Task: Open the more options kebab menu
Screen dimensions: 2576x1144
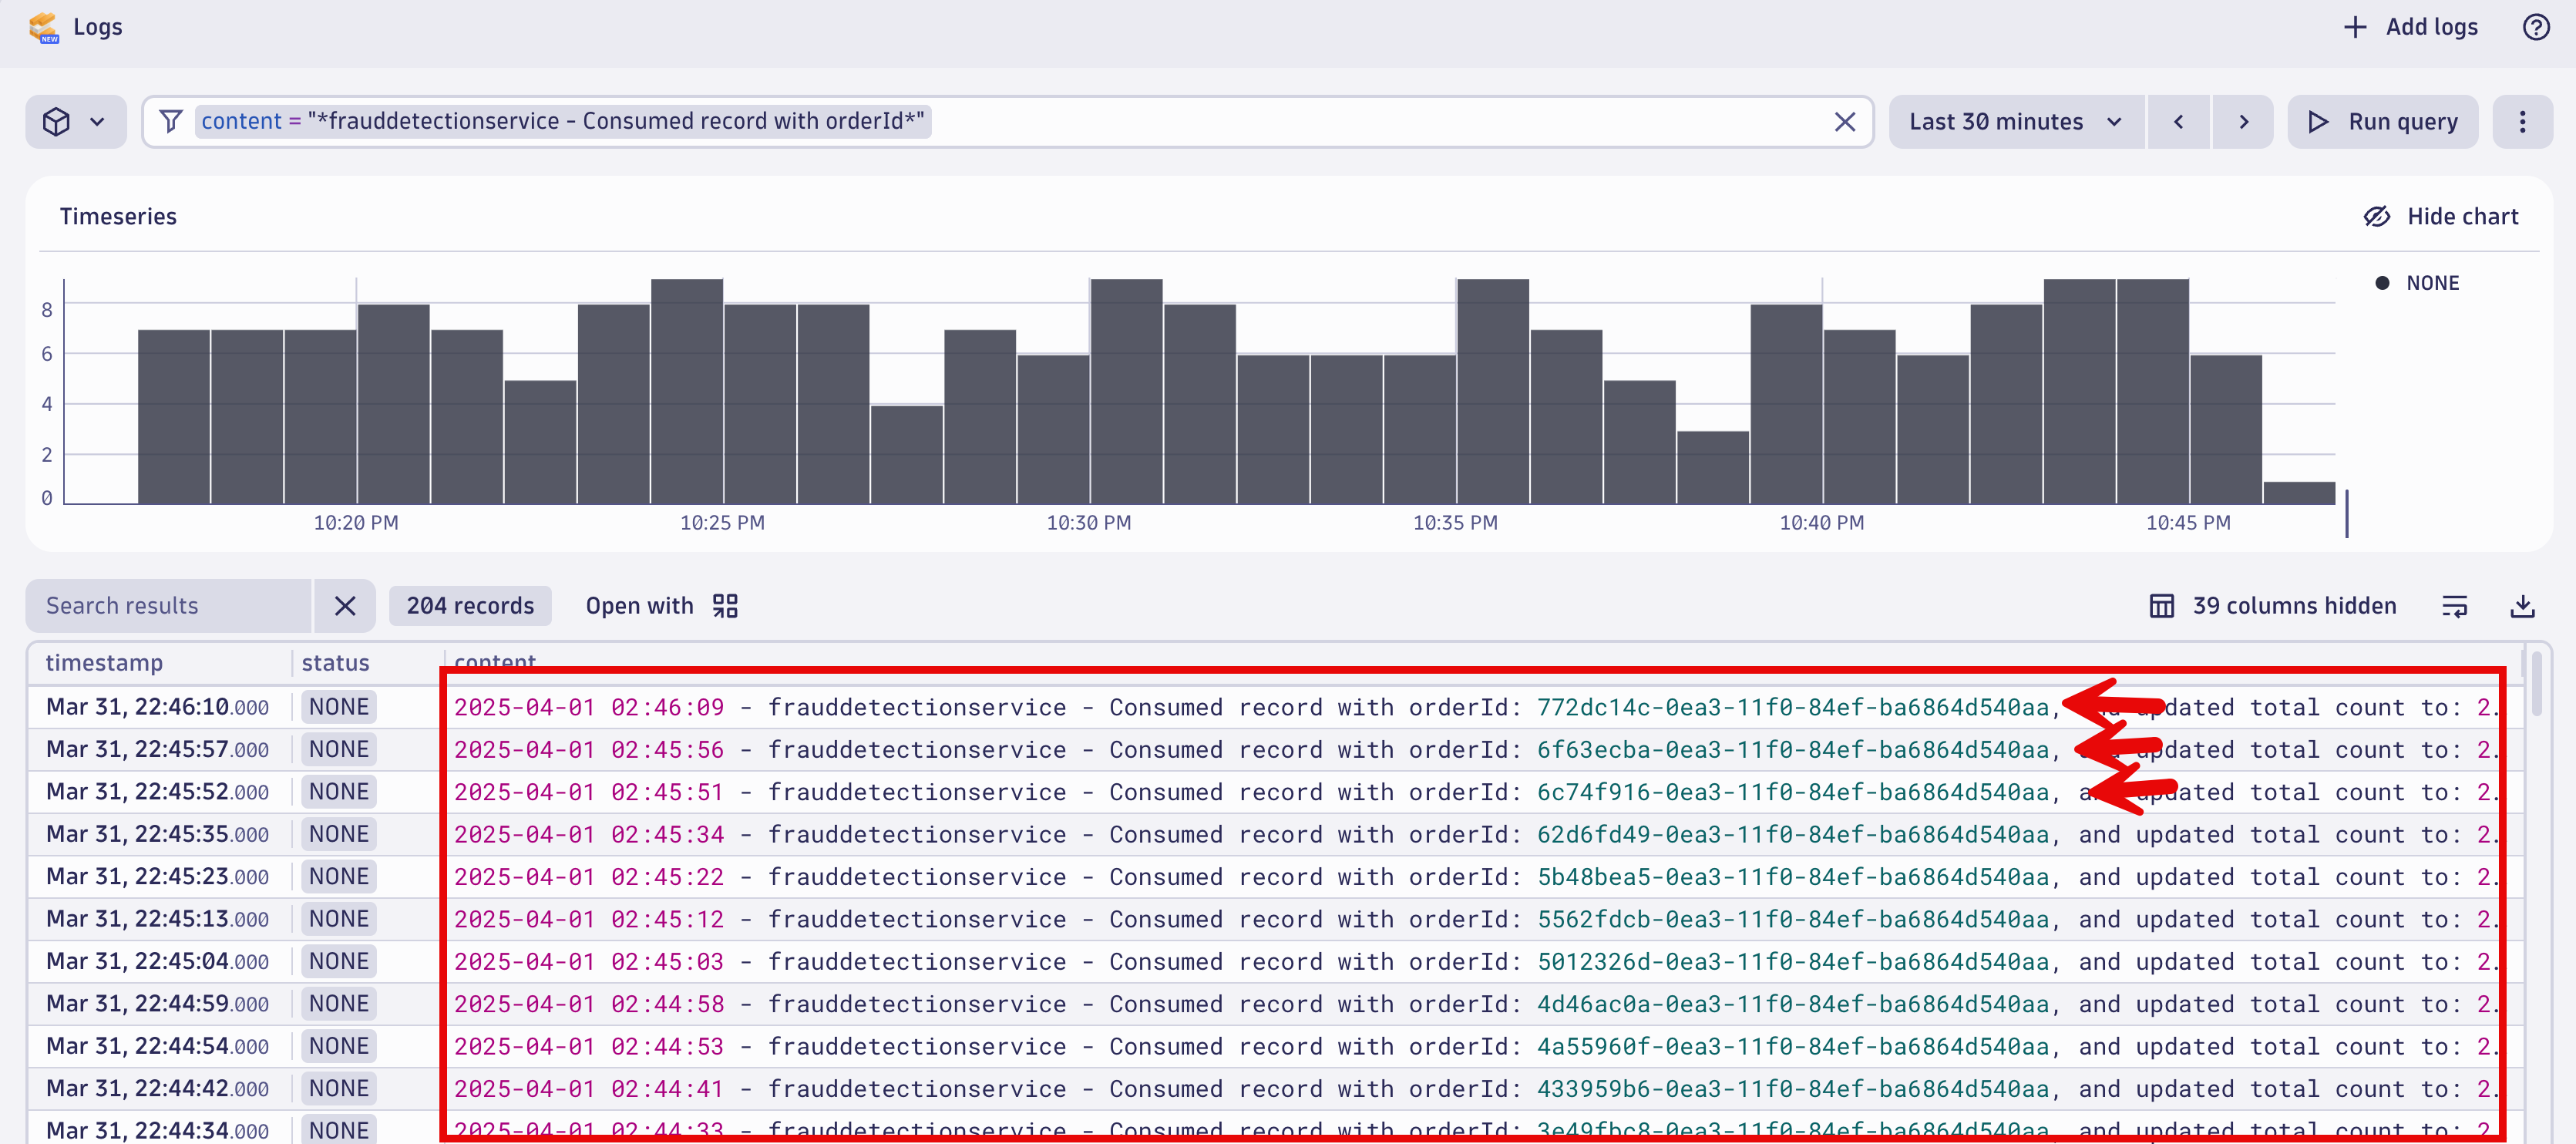Action: 2522,121
